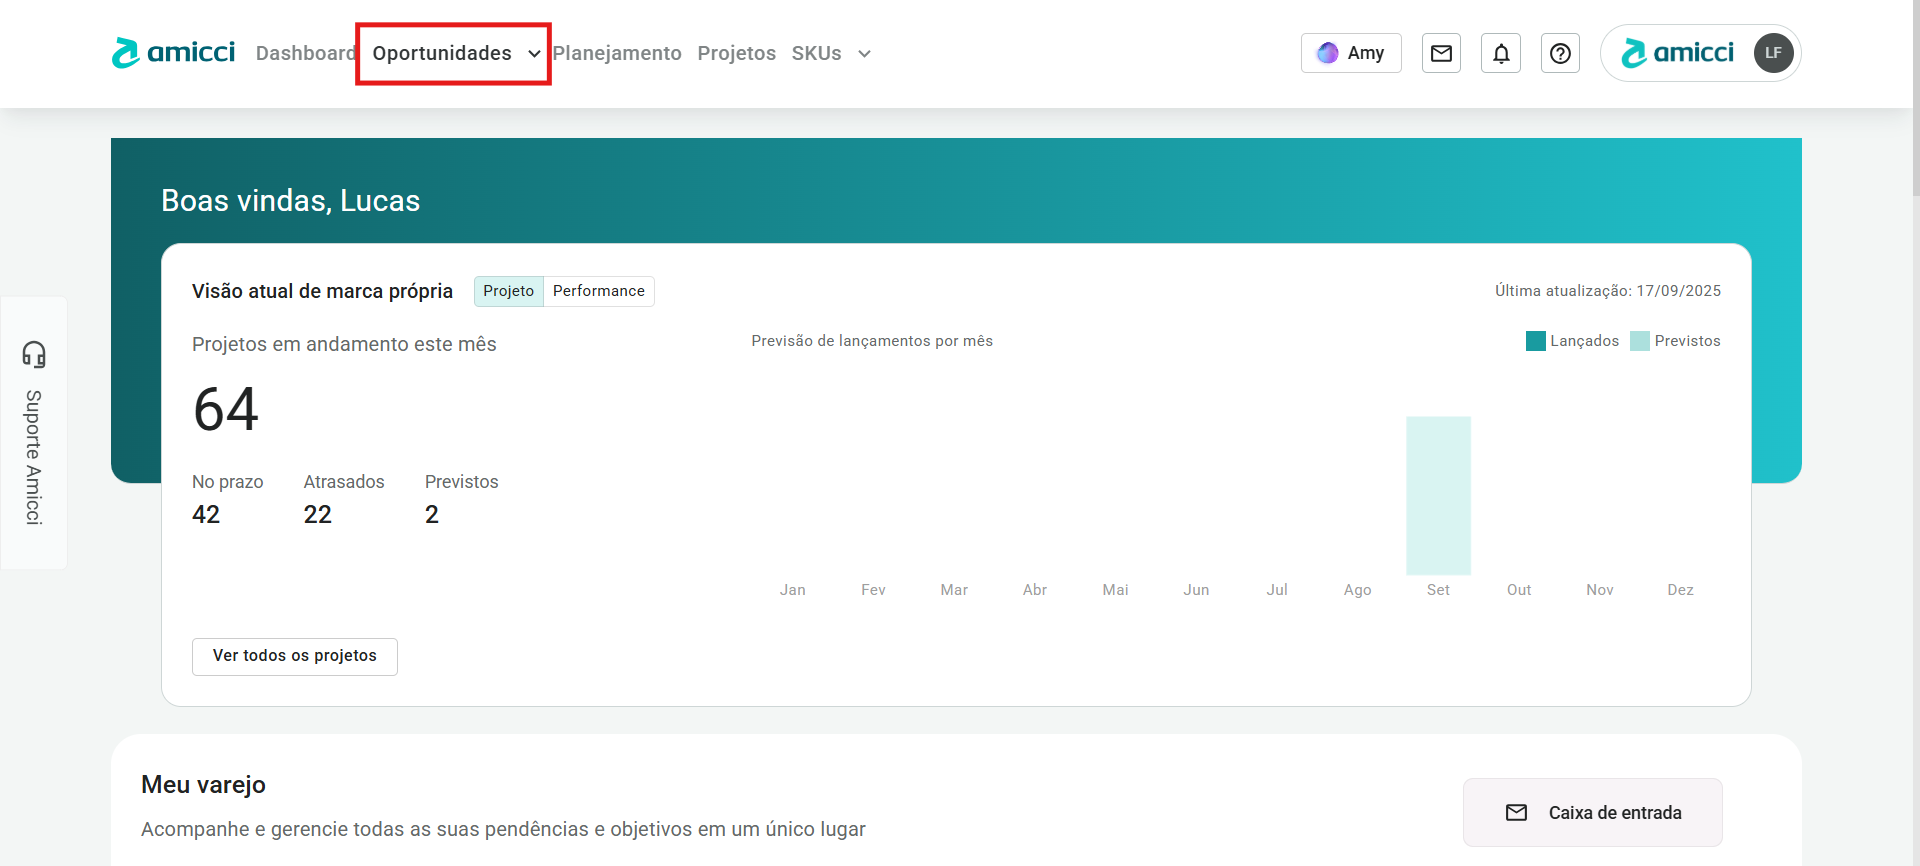Screen dimensions: 1920x866
Task: Click the Ver todos os projetos button
Action: click(x=295, y=656)
